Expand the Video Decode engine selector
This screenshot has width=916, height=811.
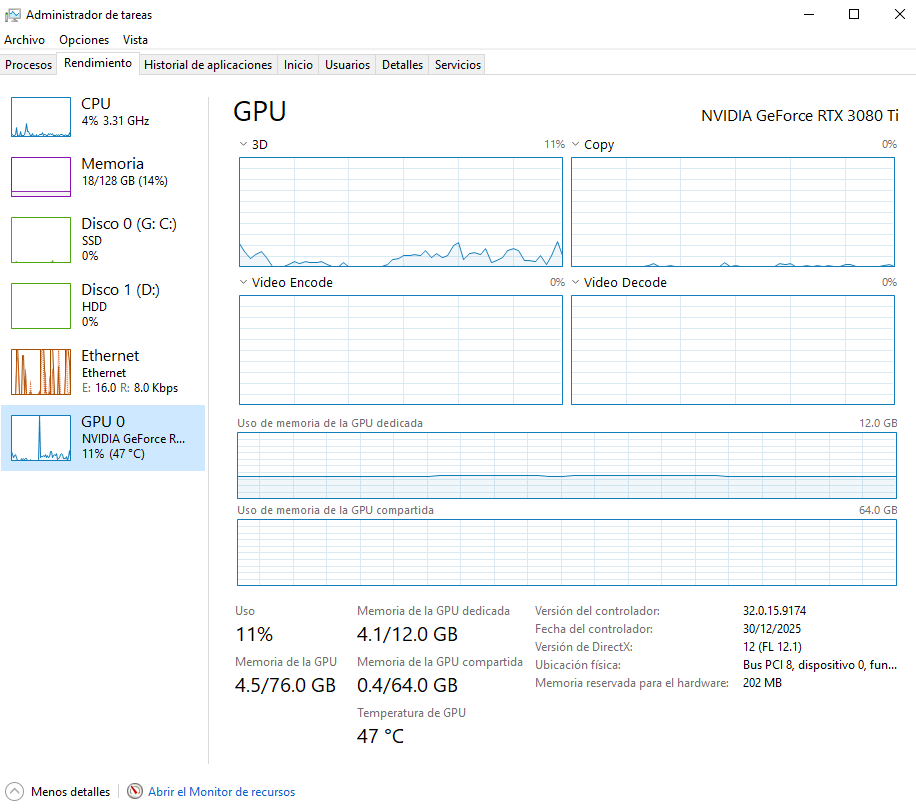pos(576,282)
